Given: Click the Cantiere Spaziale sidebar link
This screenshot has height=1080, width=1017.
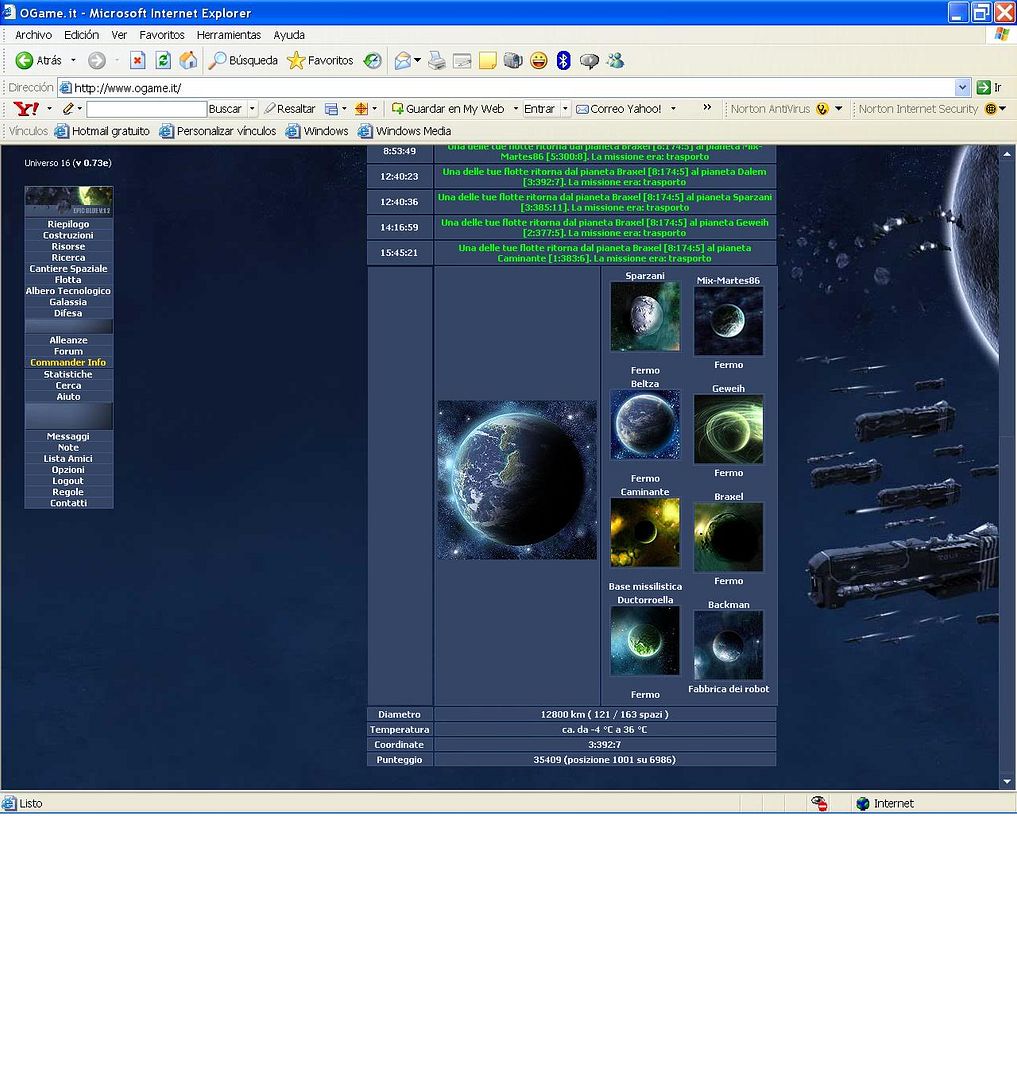Looking at the screenshot, I should point(68,269).
